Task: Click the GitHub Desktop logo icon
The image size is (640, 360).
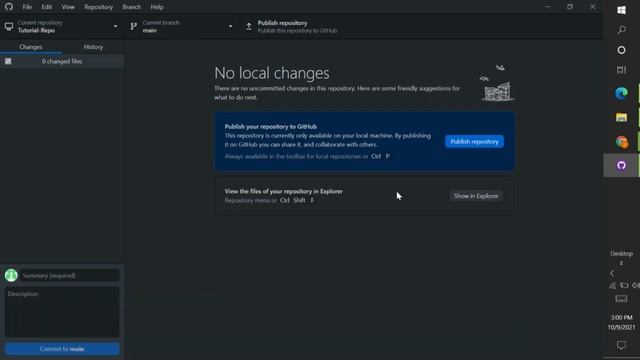Action: click(9, 7)
